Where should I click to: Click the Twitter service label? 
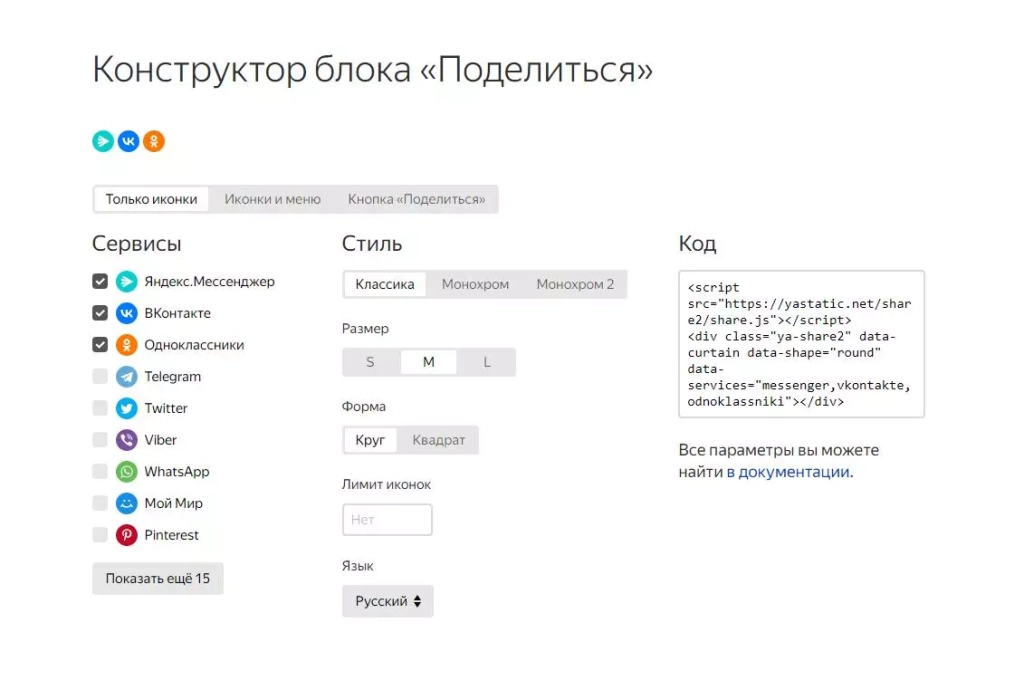[166, 408]
